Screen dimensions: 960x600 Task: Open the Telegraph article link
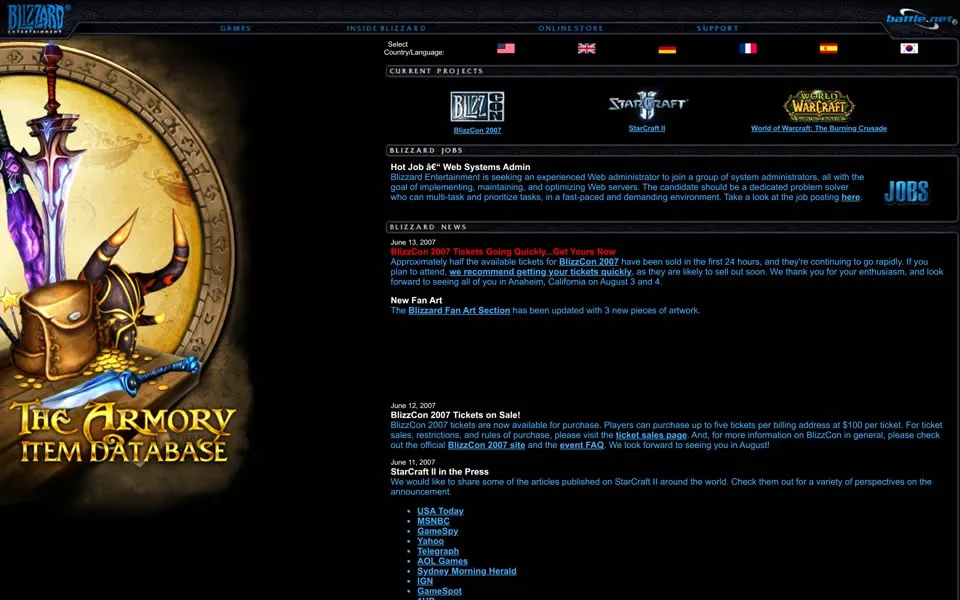(x=438, y=551)
